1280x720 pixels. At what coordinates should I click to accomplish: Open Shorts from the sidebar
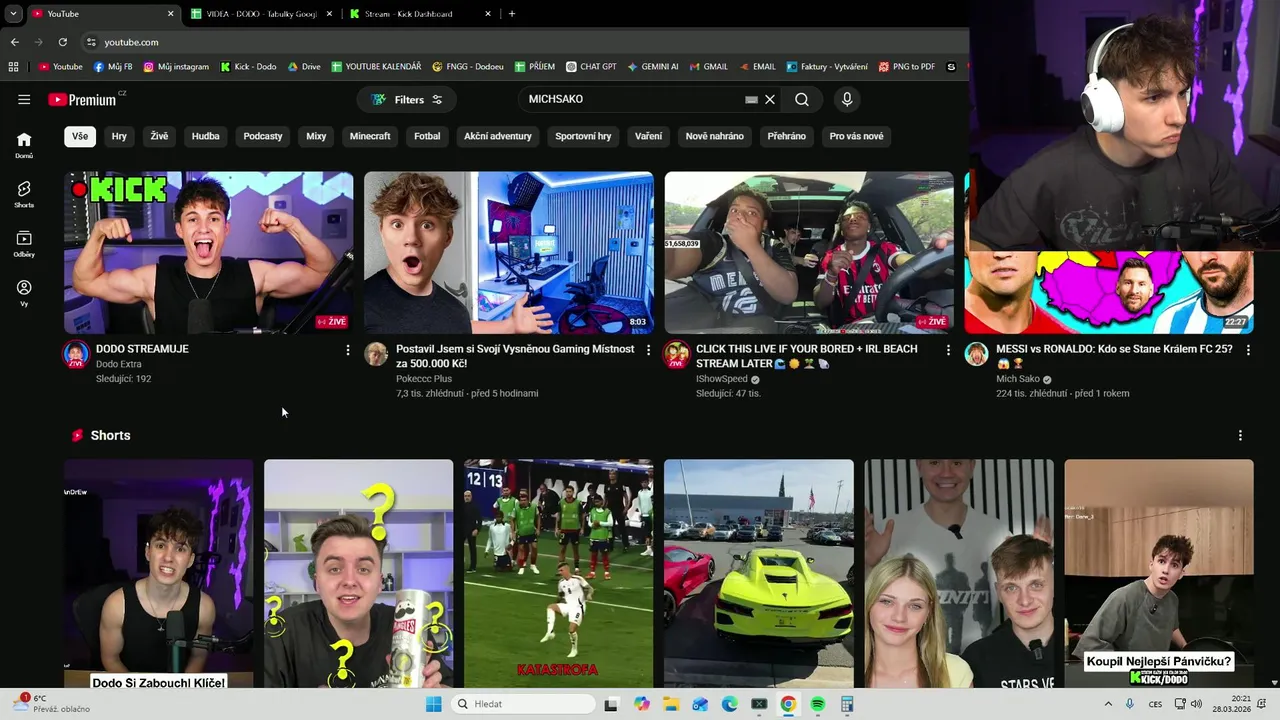click(24, 194)
